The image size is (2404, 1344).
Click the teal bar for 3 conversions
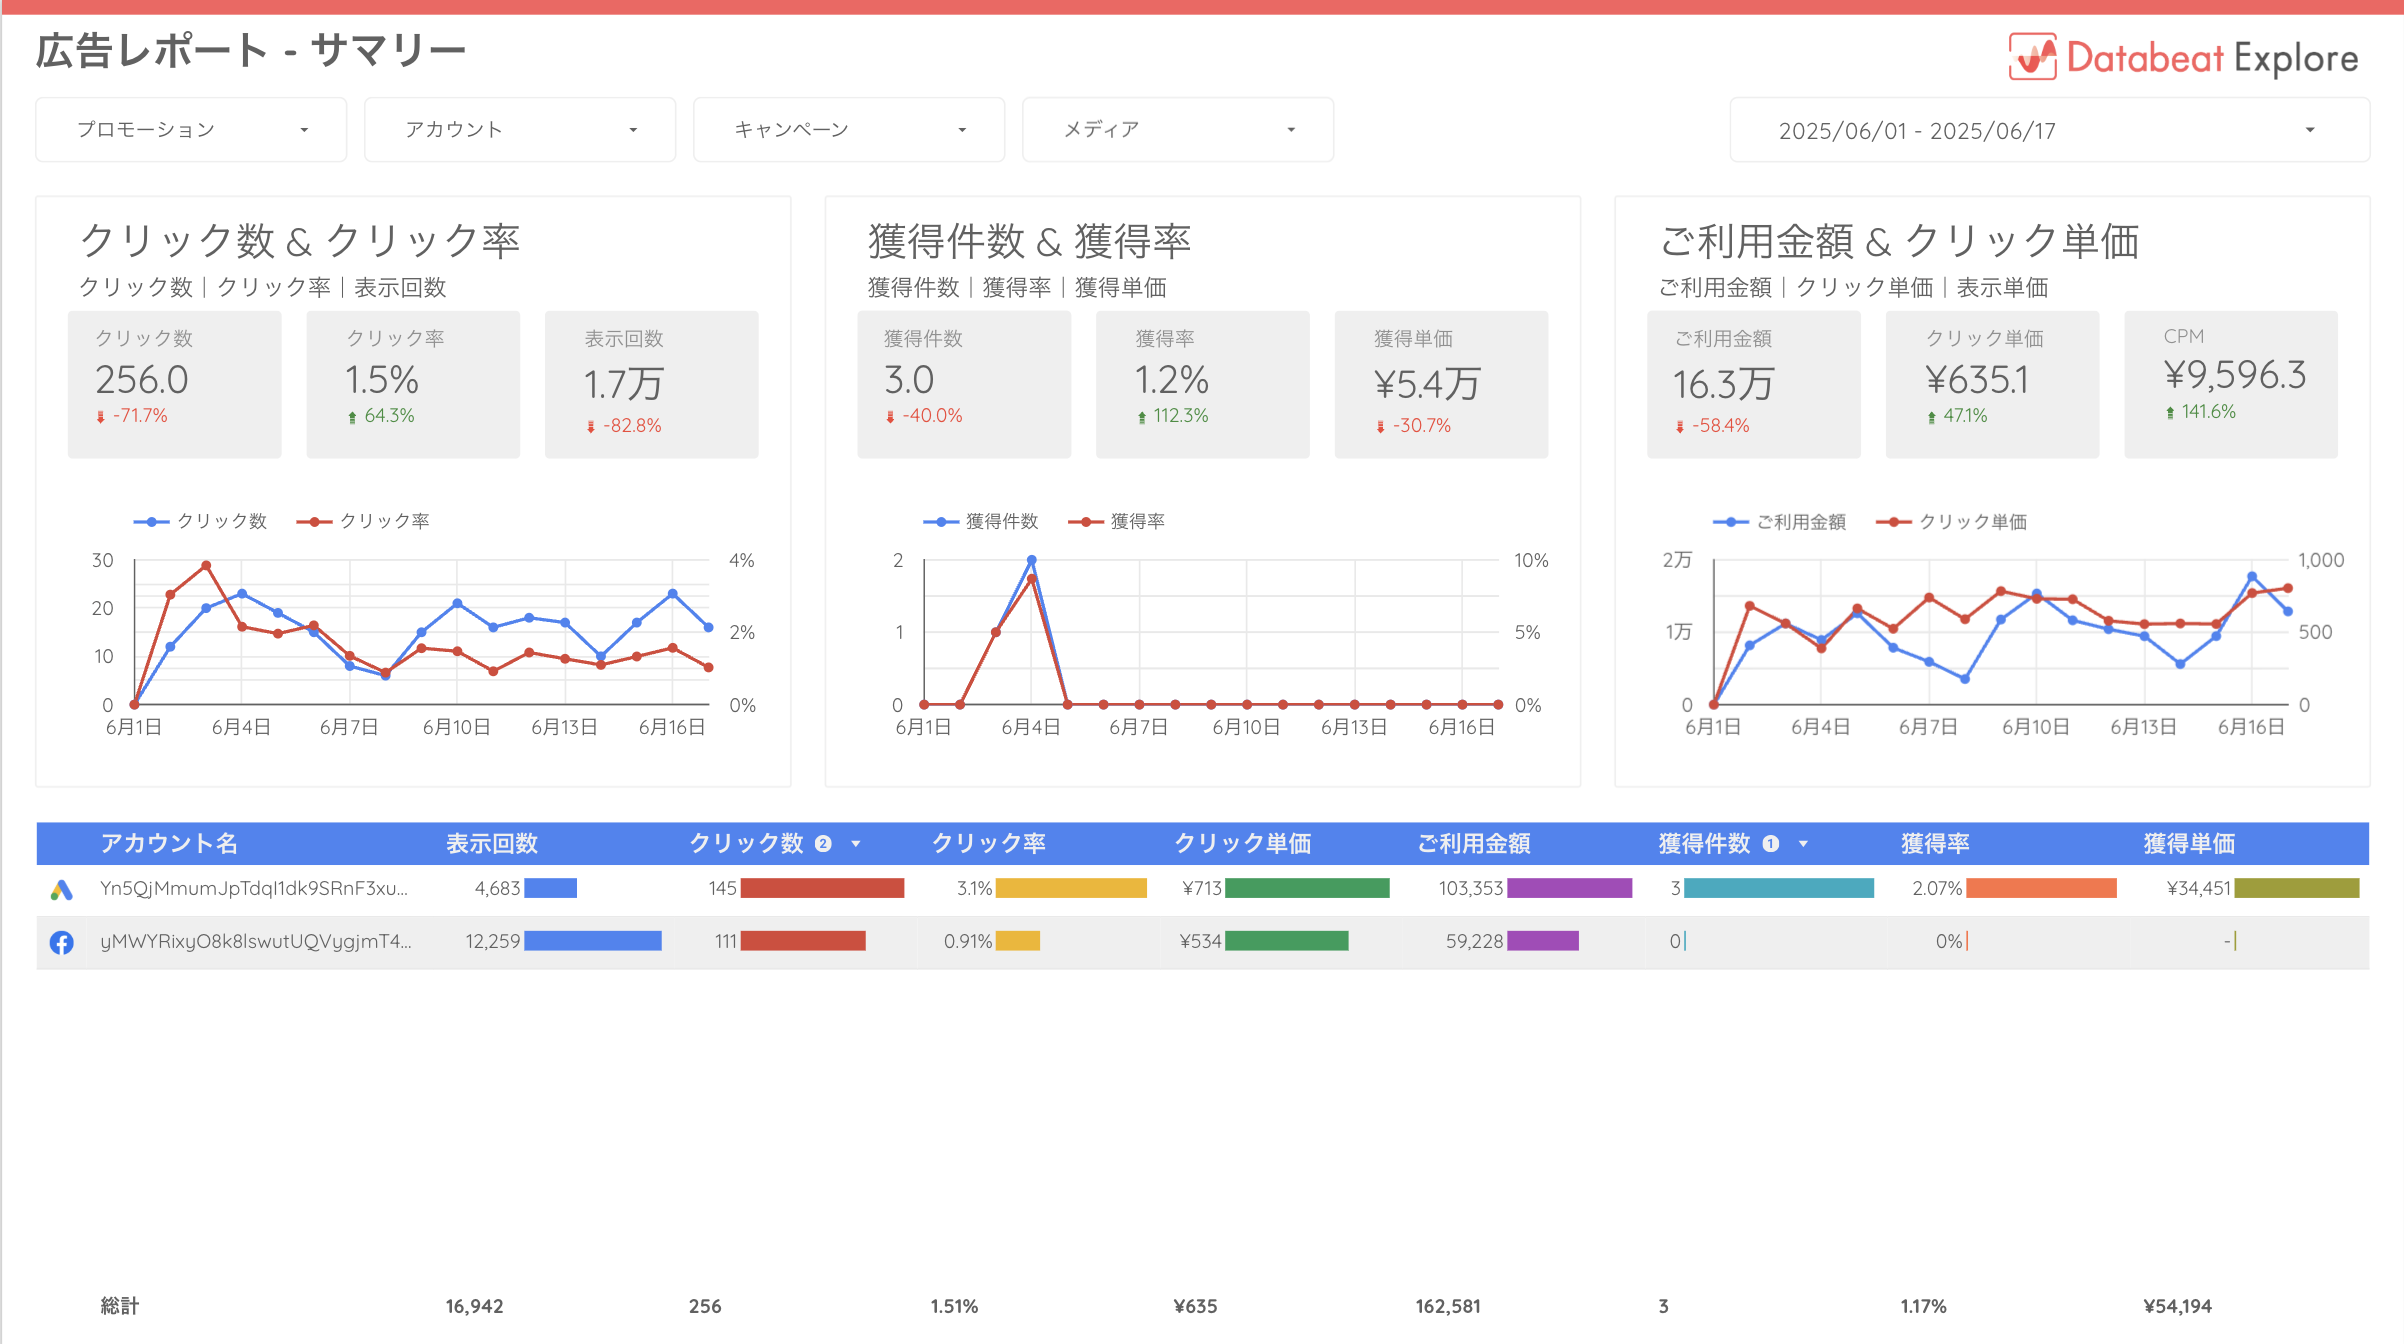point(1779,888)
